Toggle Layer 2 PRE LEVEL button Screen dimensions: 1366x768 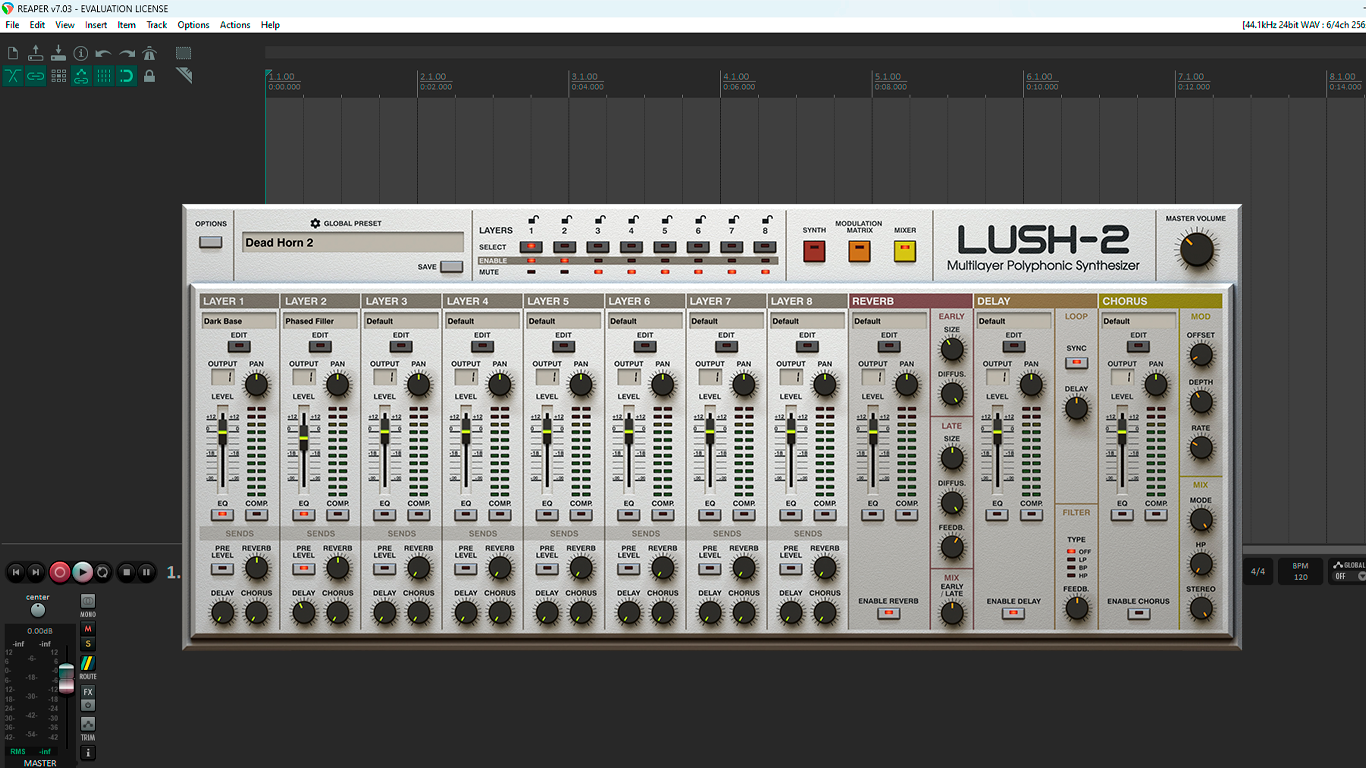[304, 568]
